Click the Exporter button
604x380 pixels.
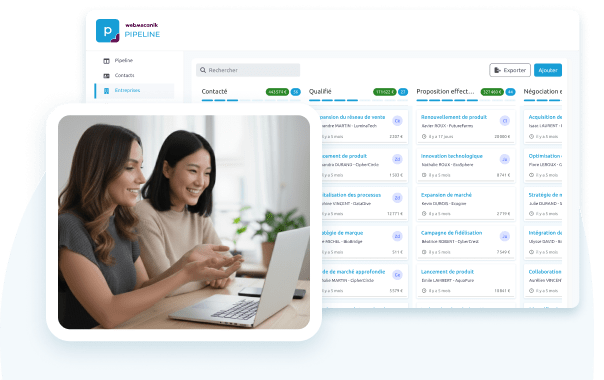510,70
